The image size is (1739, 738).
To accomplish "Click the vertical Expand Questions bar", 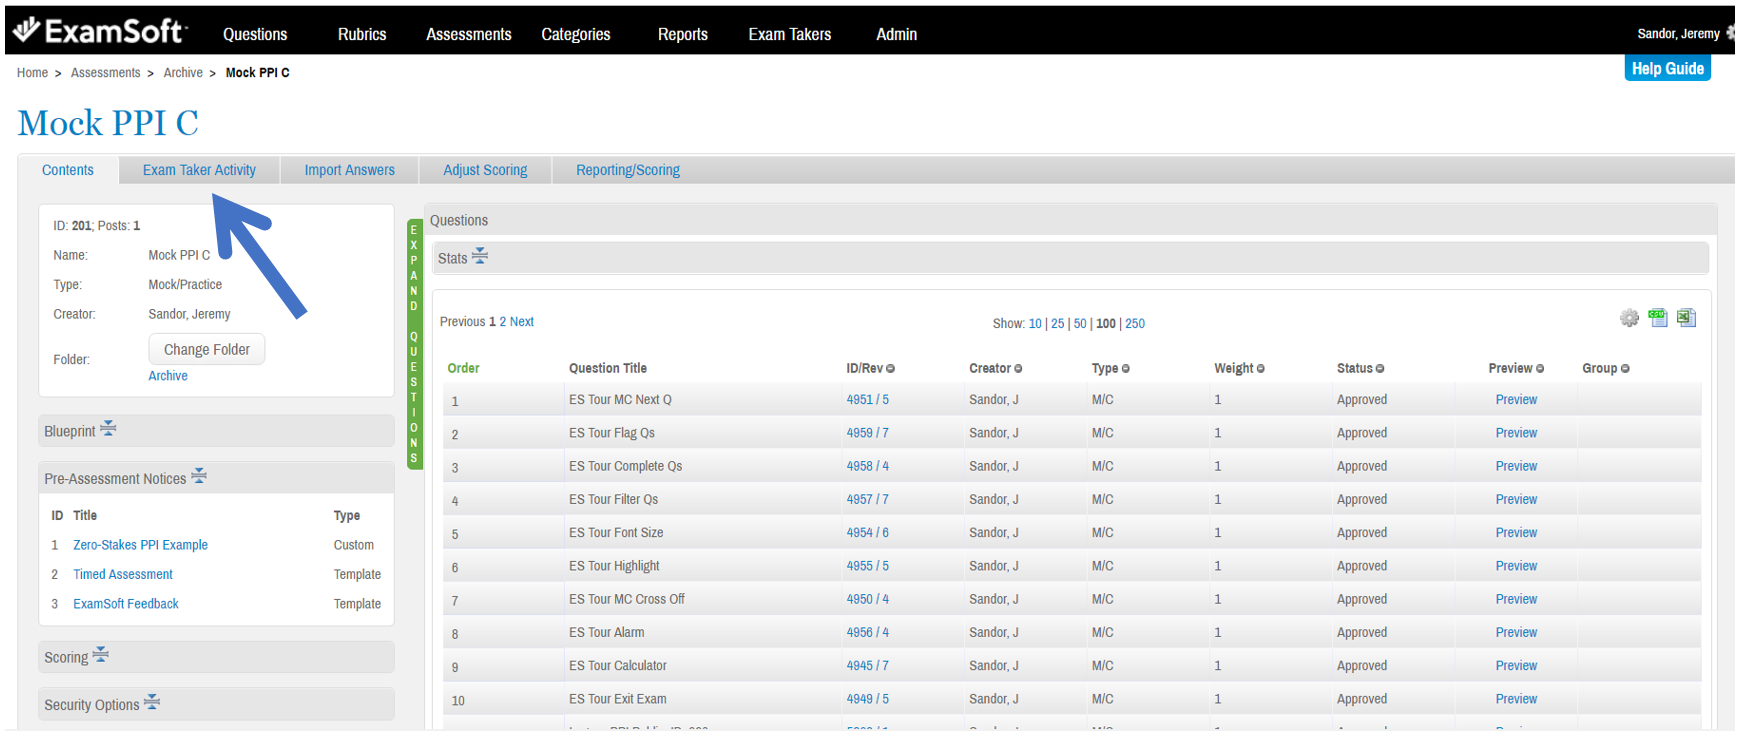I will [414, 344].
